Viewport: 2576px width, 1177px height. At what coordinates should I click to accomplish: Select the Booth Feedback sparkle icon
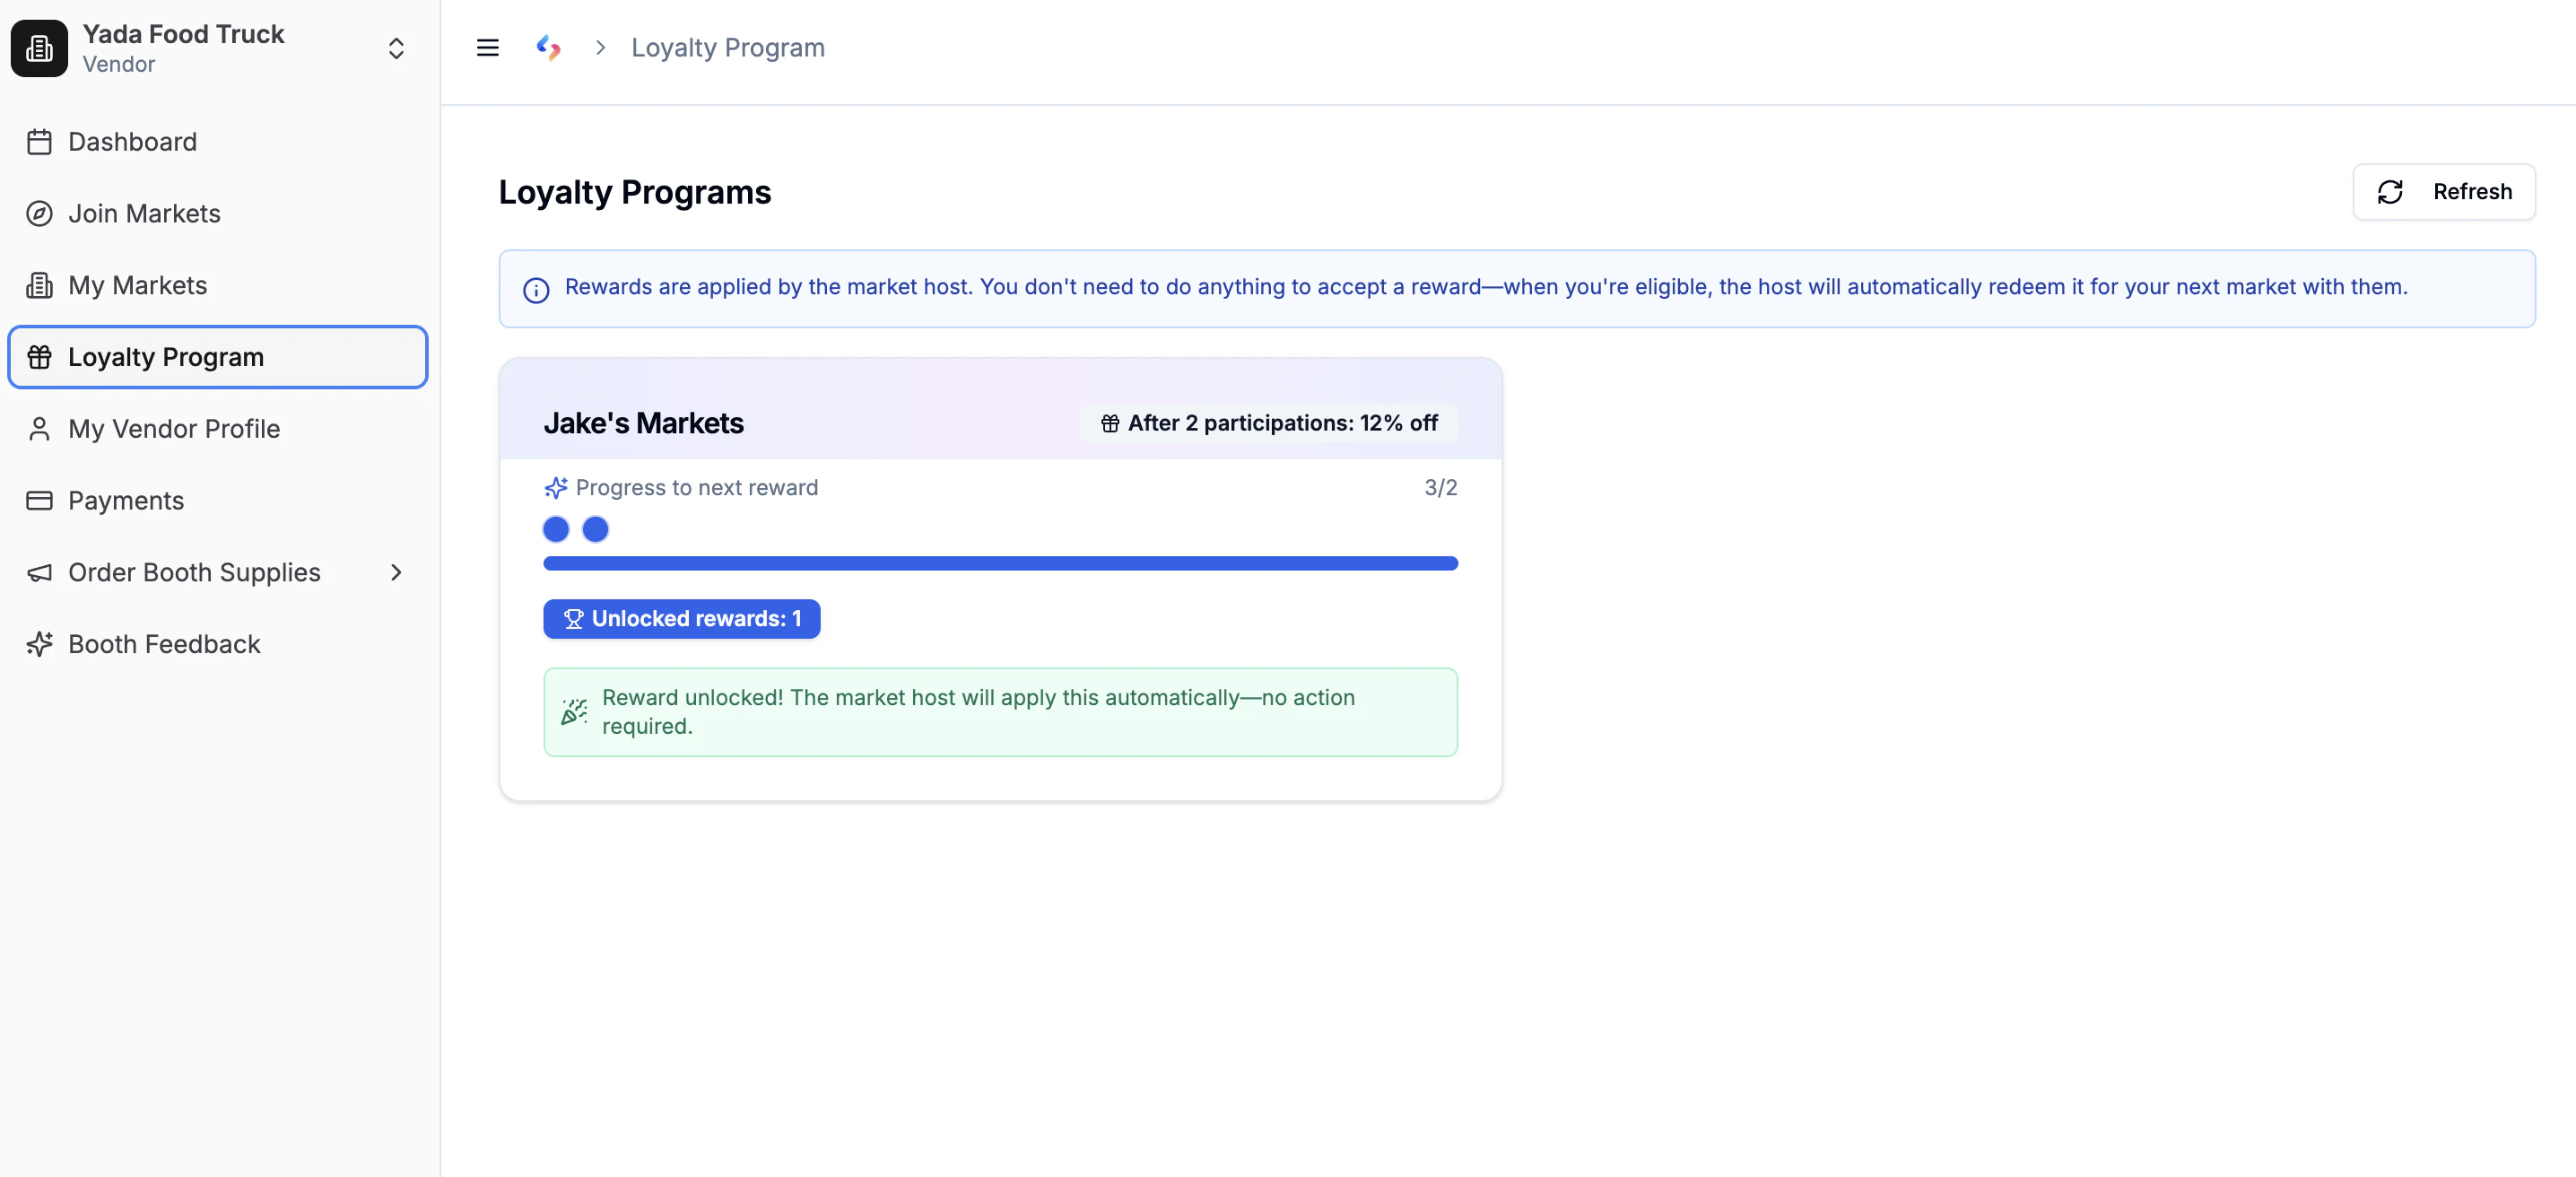coord(40,644)
